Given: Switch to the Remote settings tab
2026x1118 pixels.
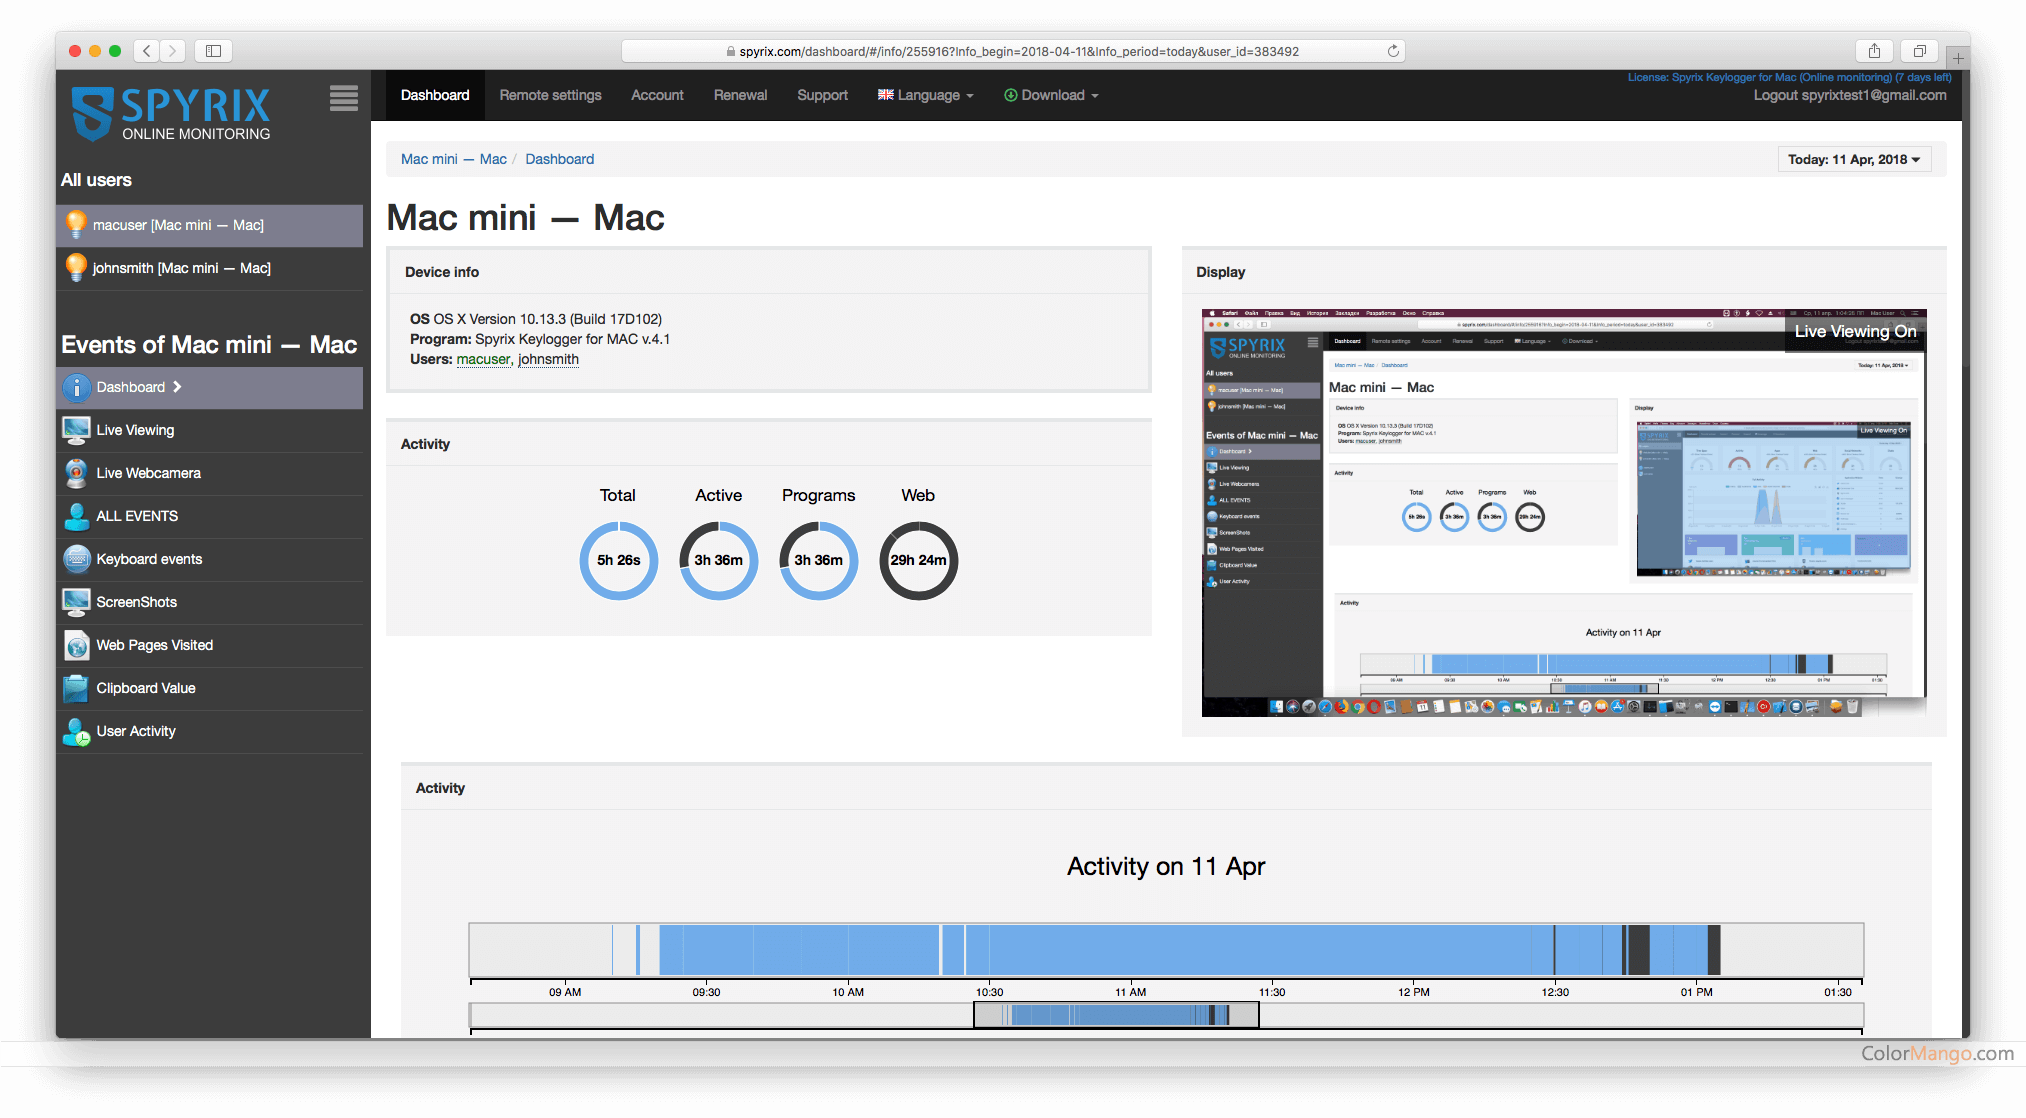Looking at the screenshot, I should 550,95.
